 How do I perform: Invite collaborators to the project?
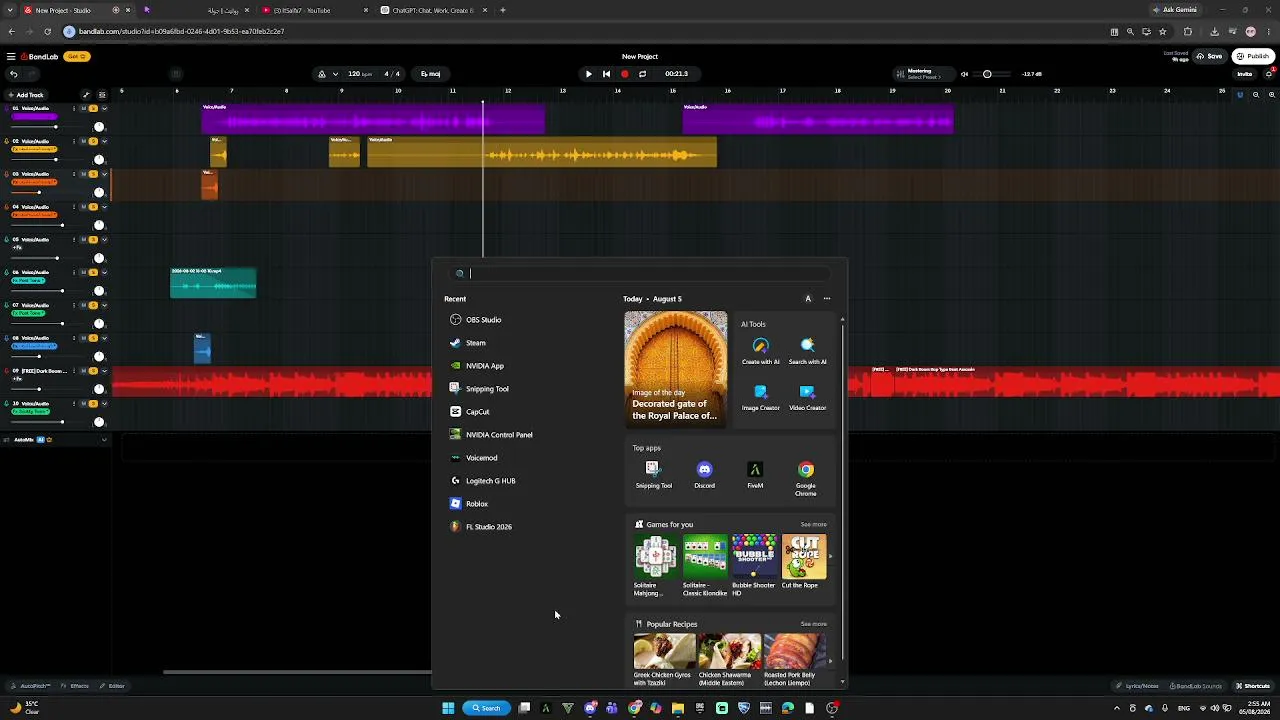click(x=1245, y=74)
